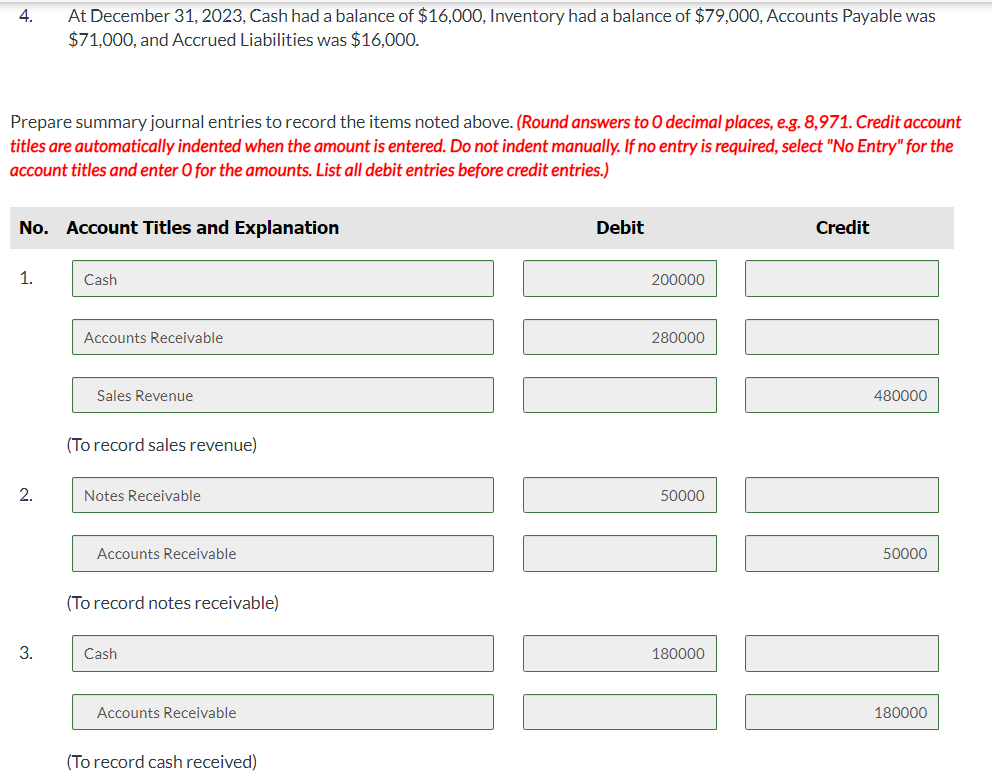
Task: Click the debit field showing 280000
Action: (x=620, y=337)
